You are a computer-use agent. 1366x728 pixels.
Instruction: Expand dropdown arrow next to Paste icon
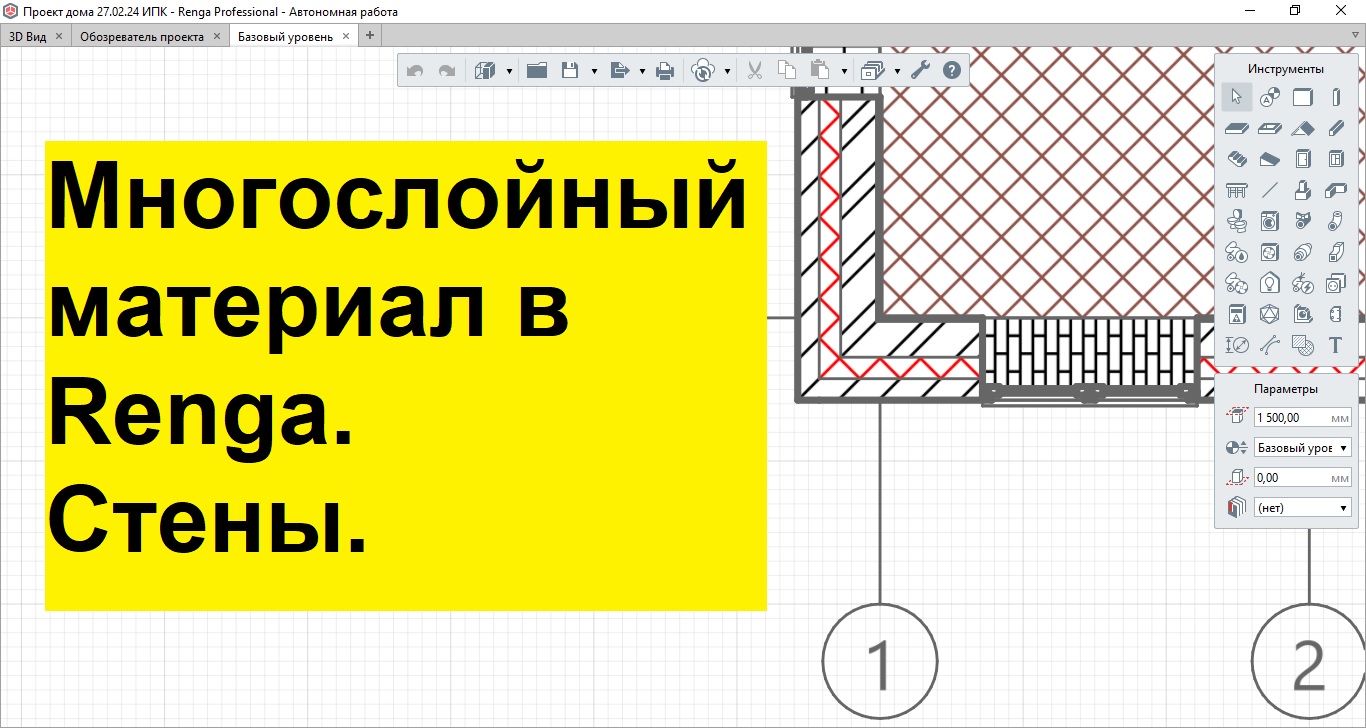click(x=844, y=71)
